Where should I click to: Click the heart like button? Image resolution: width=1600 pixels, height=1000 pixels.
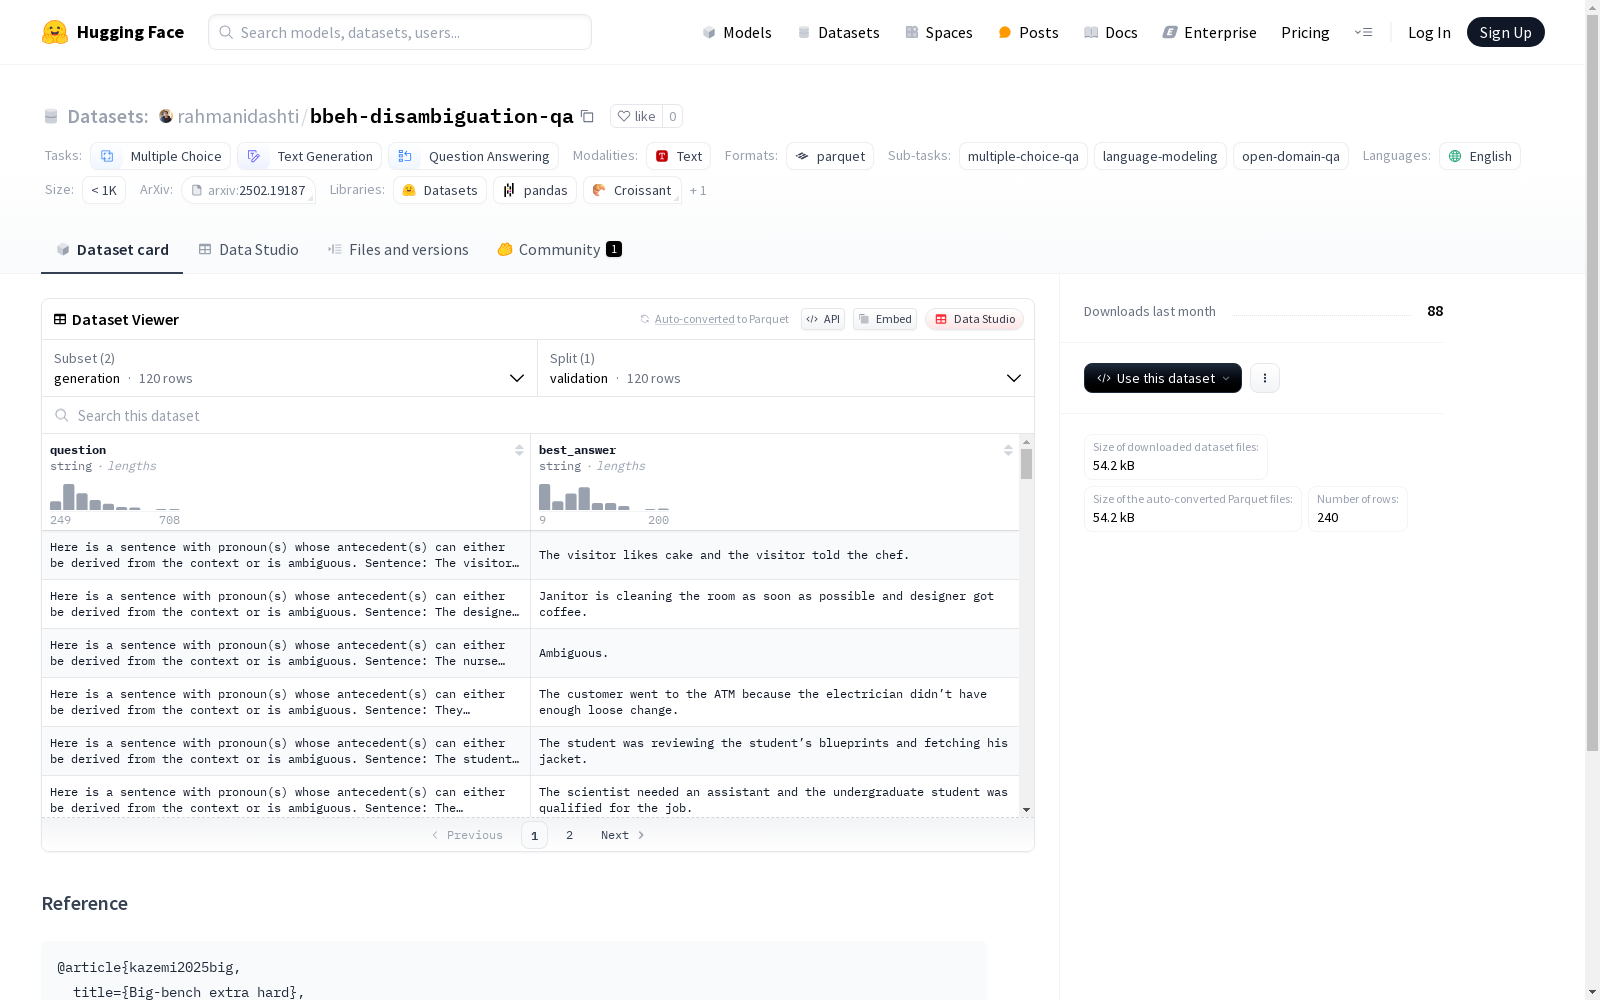636,116
